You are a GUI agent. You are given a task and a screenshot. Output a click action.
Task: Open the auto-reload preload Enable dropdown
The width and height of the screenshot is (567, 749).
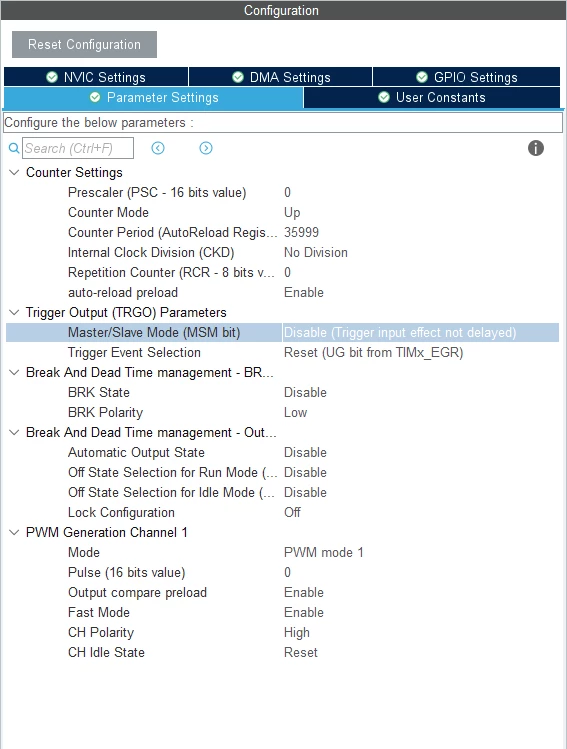[x=304, y=292]
